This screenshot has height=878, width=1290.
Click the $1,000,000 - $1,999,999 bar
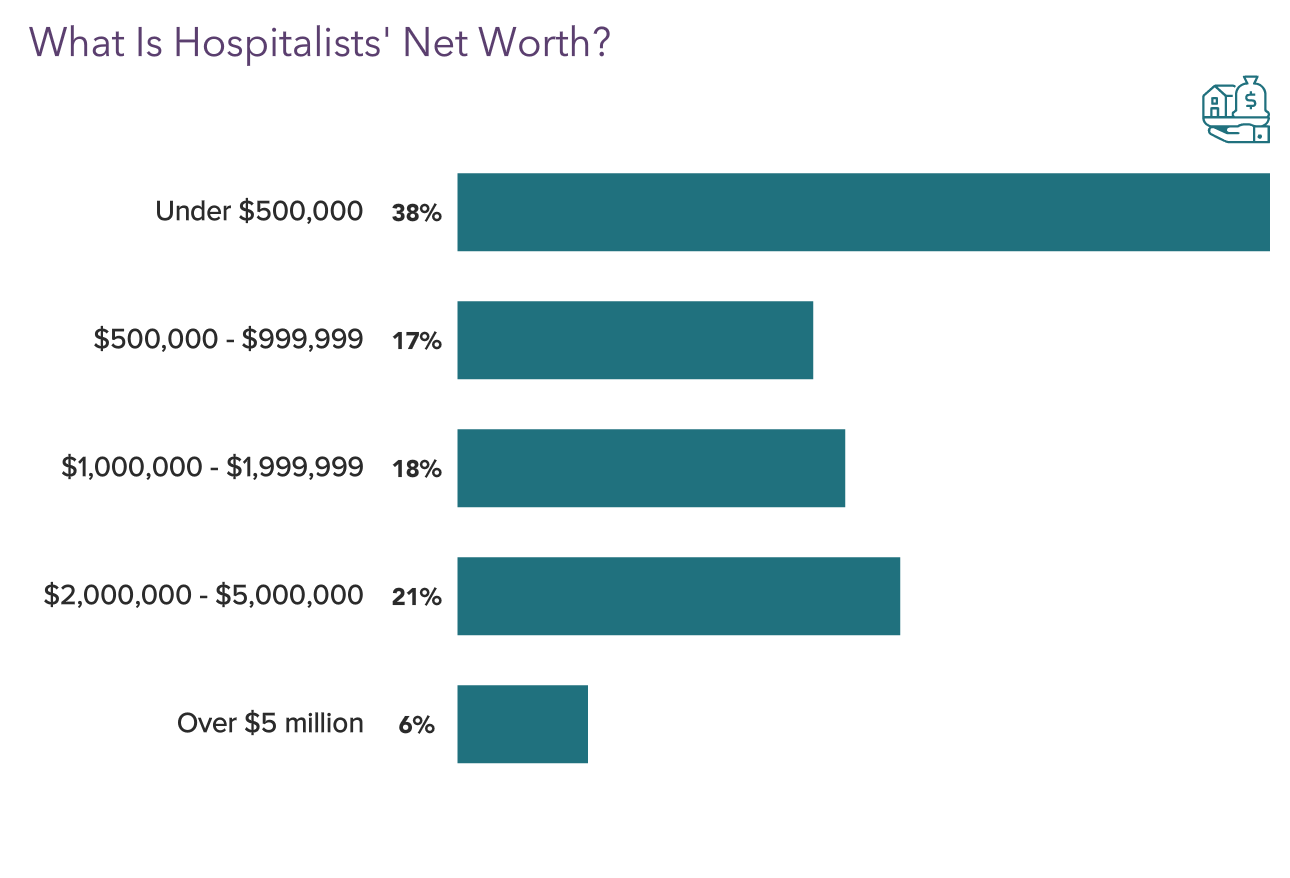651,468
